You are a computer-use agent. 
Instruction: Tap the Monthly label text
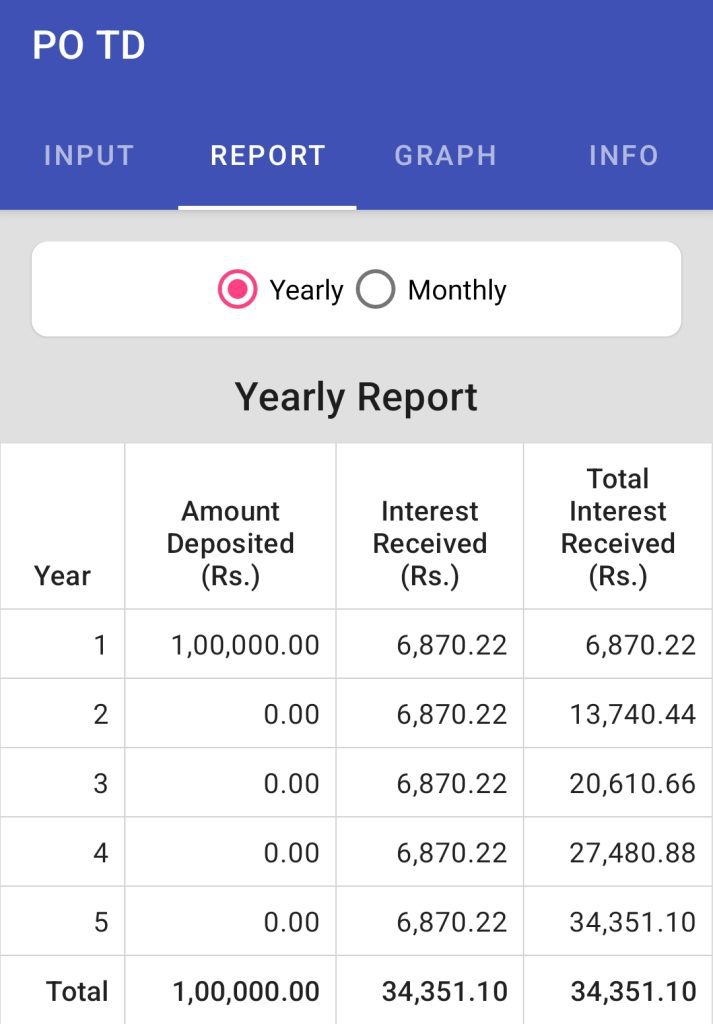click(457, 290)
